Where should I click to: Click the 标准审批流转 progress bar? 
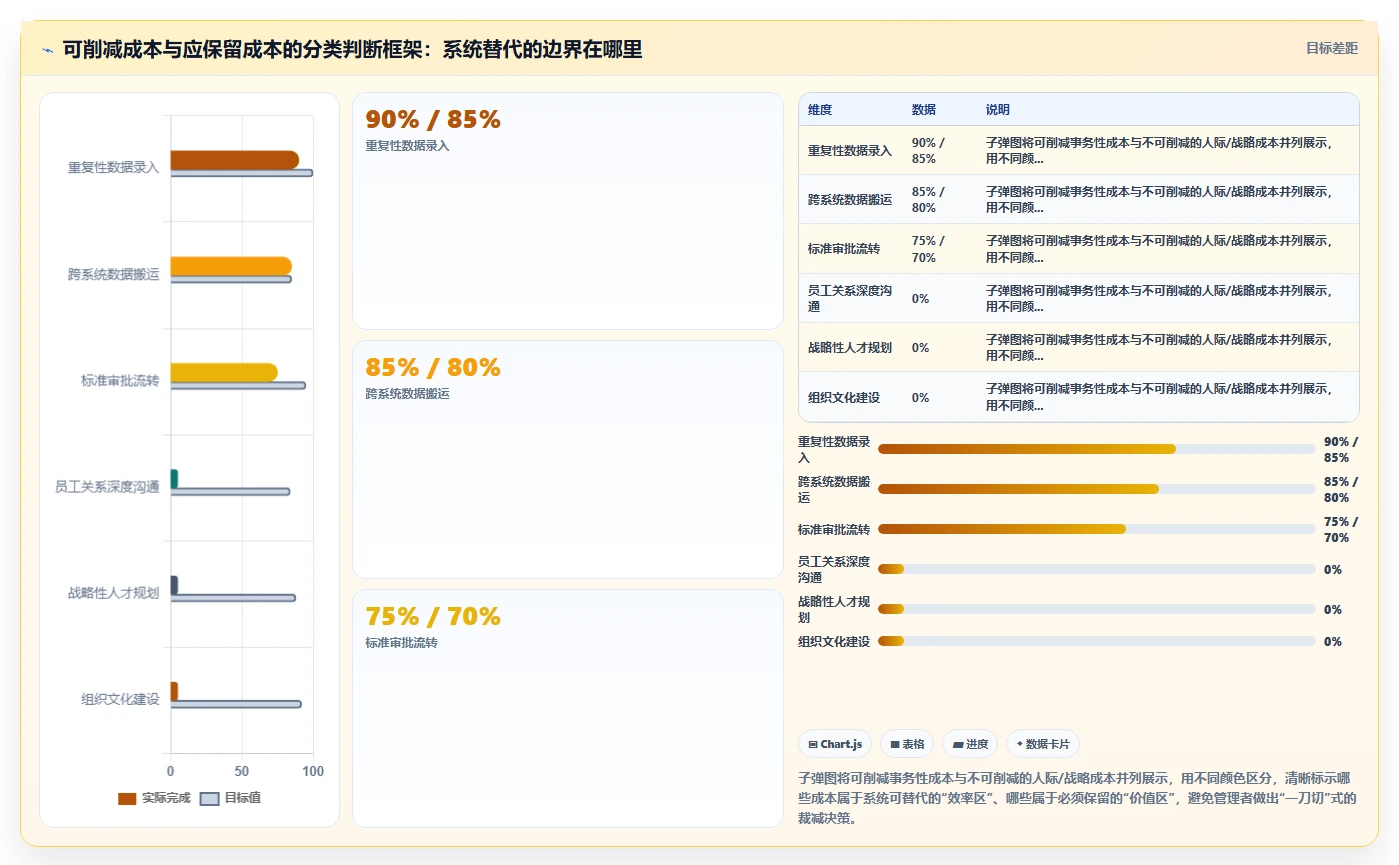(1096, 529)
